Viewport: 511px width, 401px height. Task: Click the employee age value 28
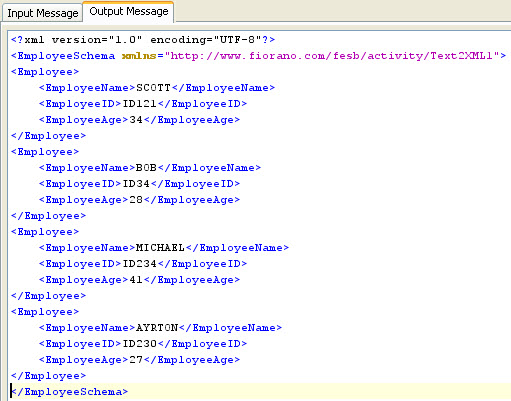point(136,200)
